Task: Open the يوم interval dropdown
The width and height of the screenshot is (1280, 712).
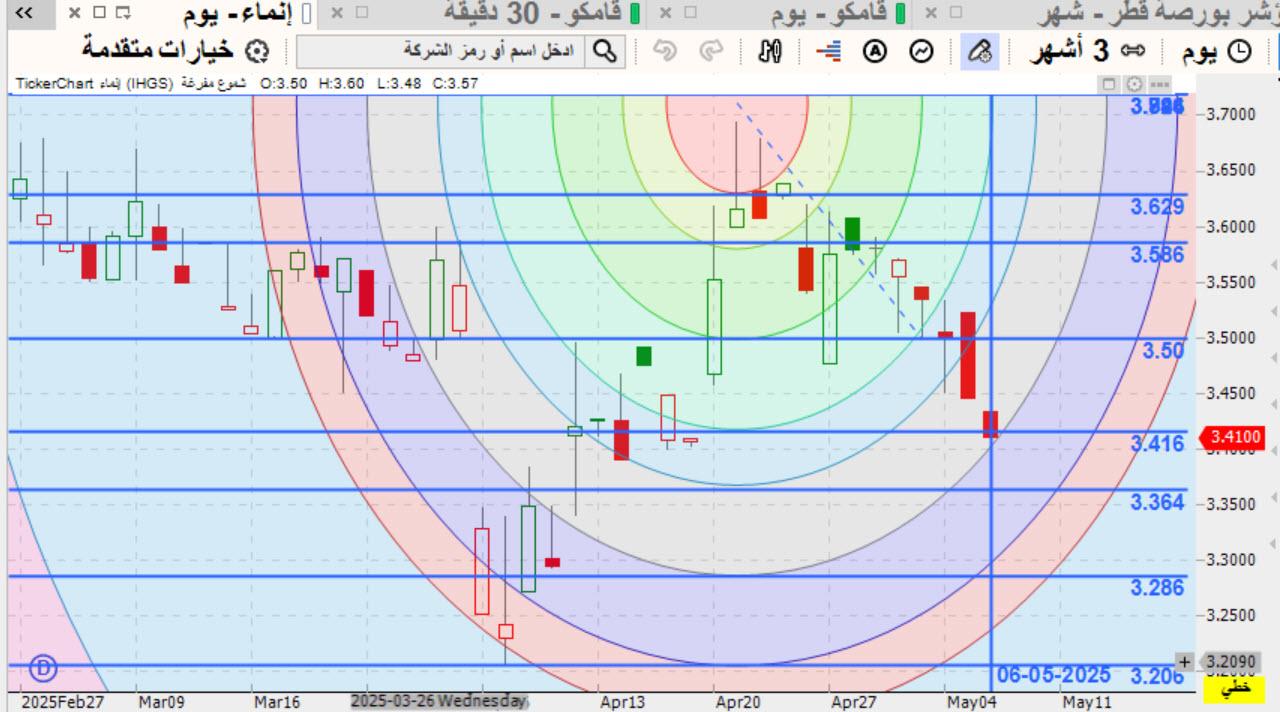Action: point(1215,51)
